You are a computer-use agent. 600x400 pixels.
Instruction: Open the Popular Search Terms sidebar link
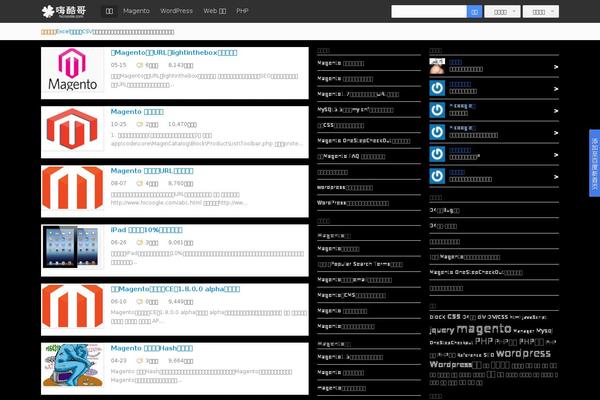(360, 264)
